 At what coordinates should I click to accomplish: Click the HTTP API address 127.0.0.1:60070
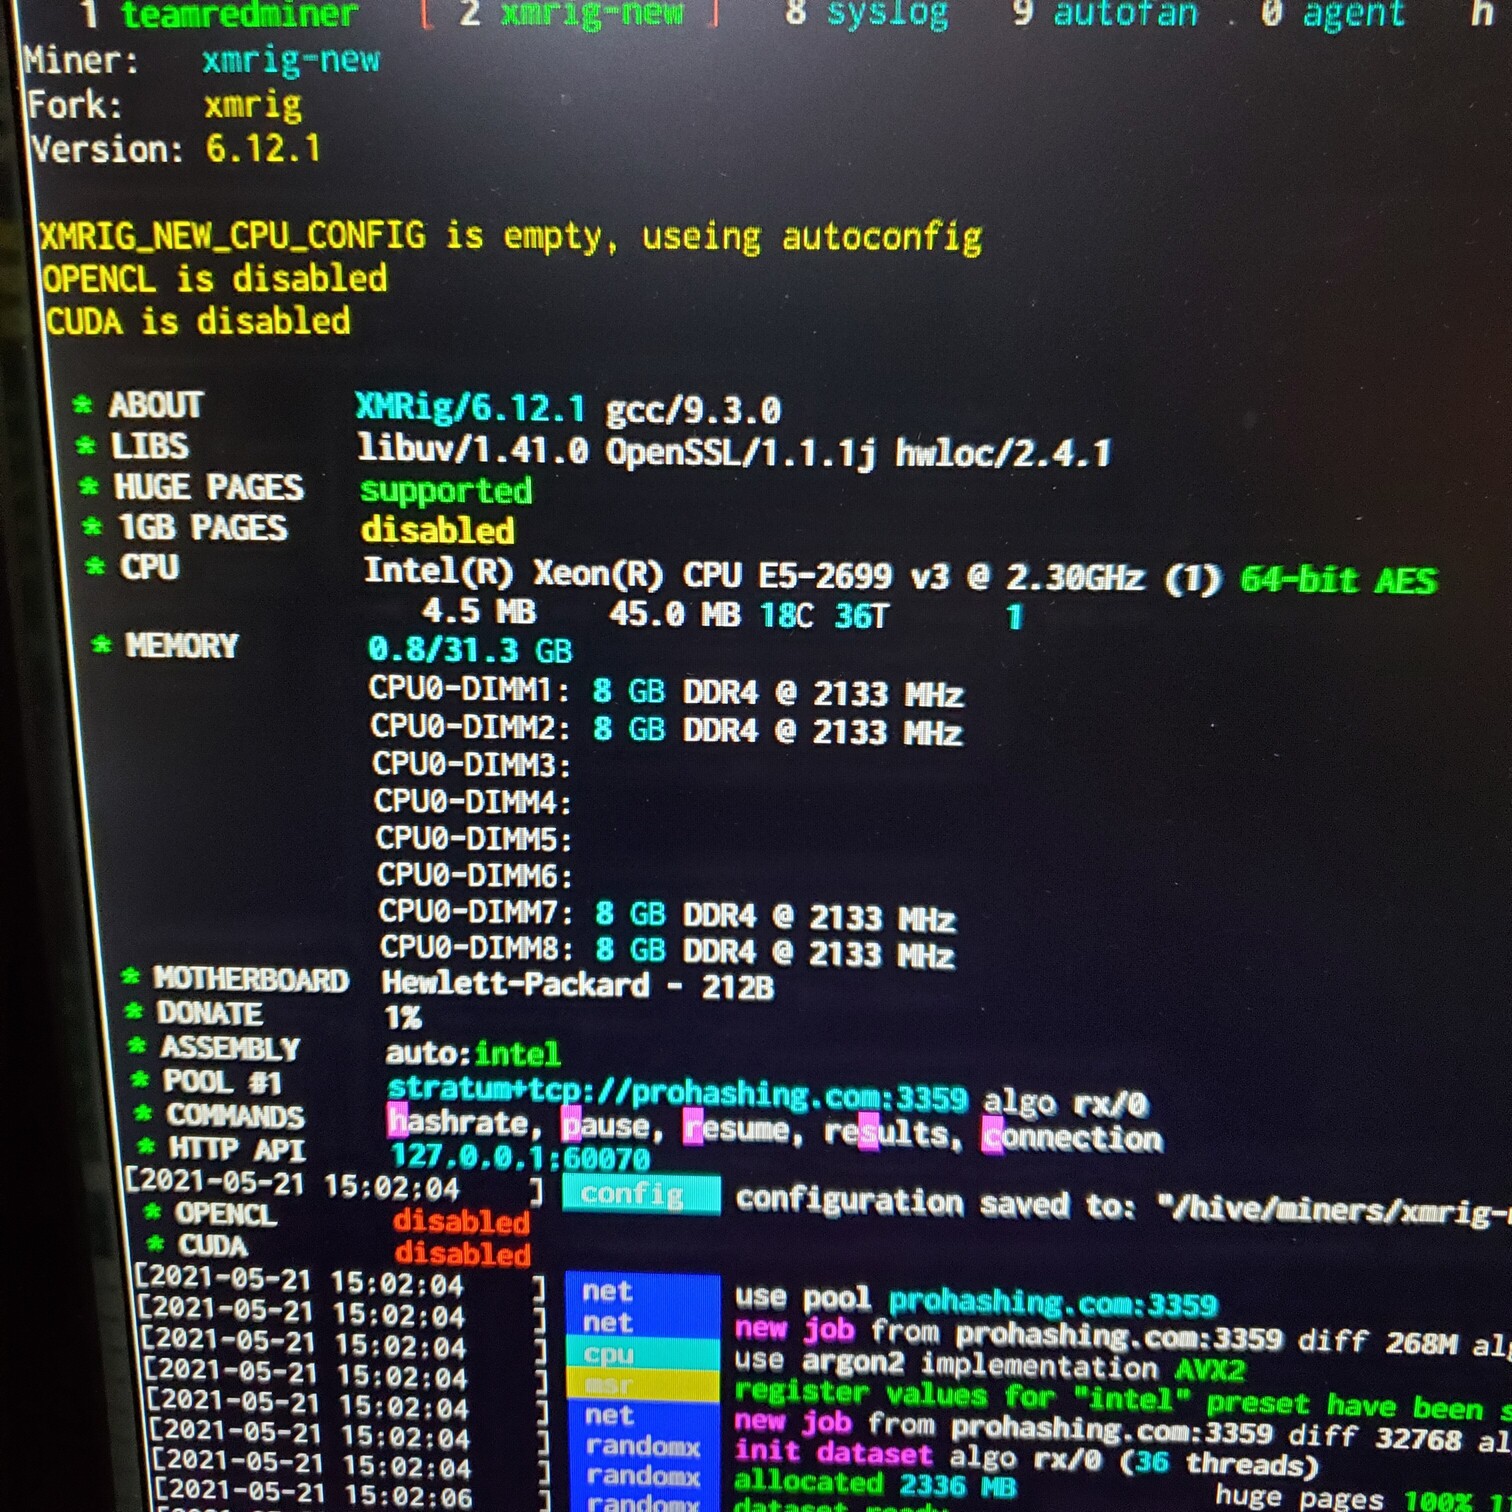[520, 1158]
